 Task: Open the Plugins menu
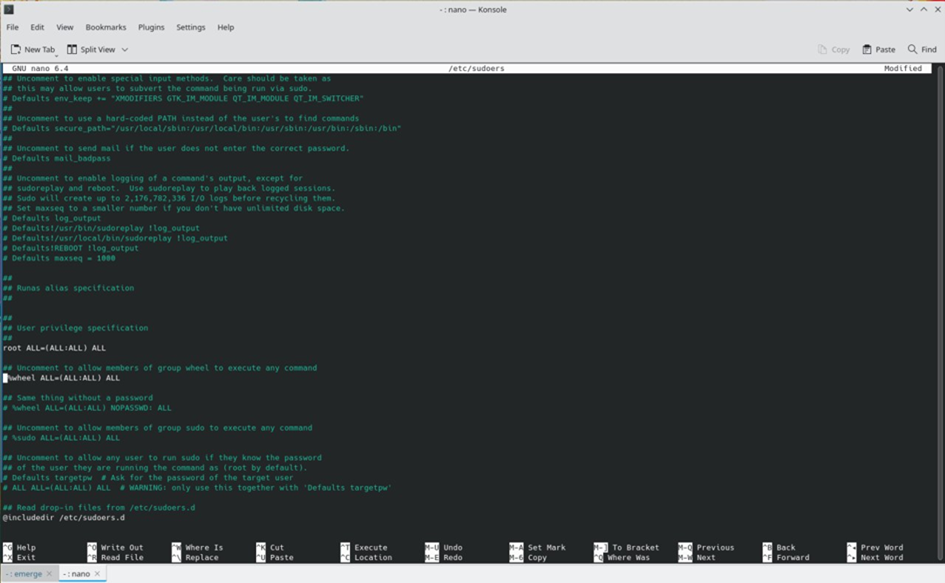(x=151, y=27)
